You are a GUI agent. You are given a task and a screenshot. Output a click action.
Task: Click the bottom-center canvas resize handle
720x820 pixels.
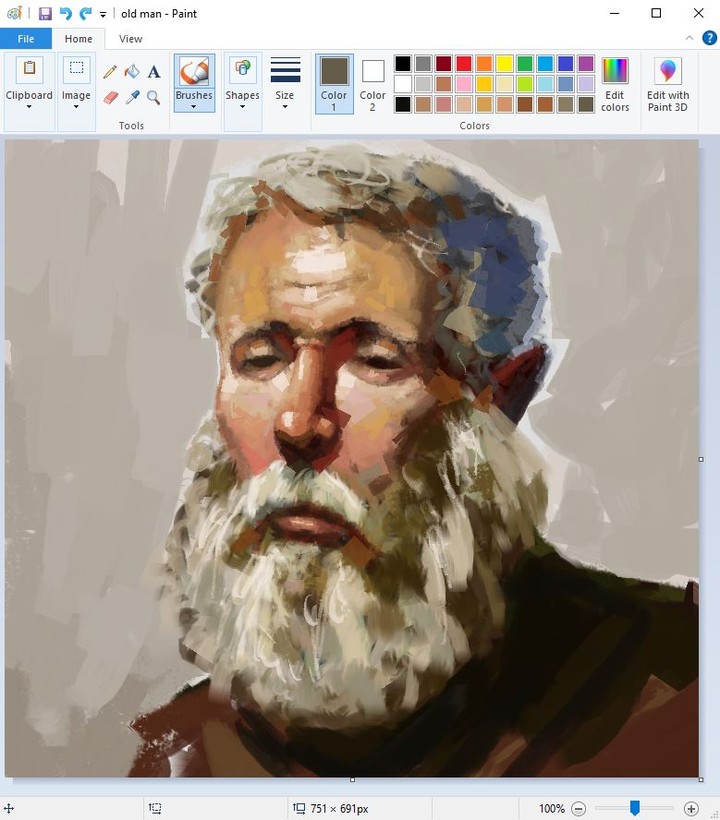(x=352, y=780)
